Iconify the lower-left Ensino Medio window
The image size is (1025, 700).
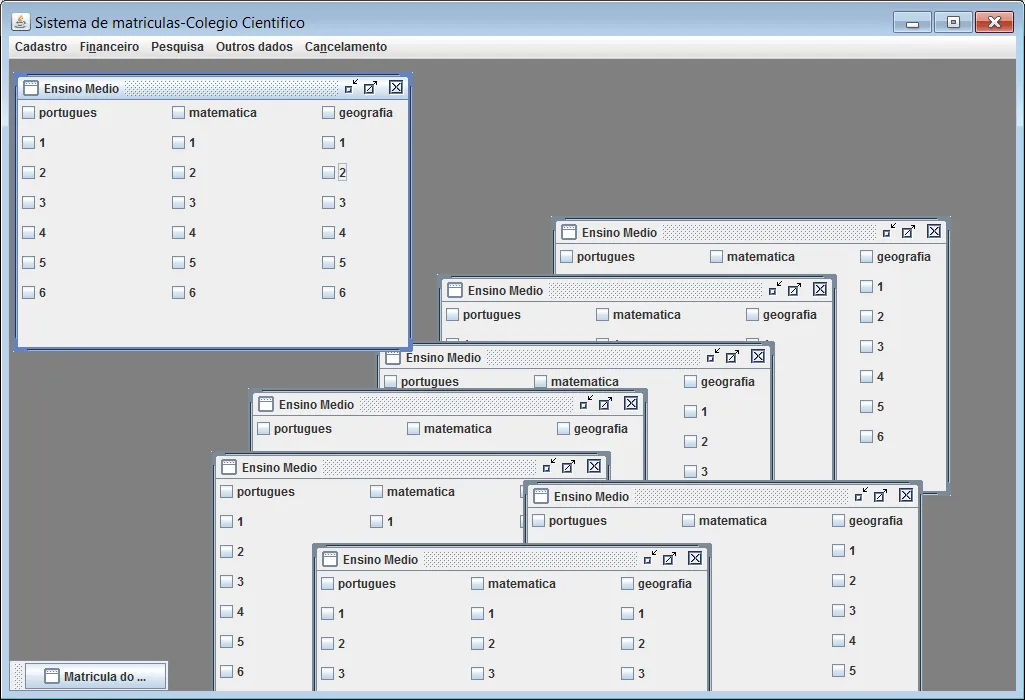tap(549, 466)
